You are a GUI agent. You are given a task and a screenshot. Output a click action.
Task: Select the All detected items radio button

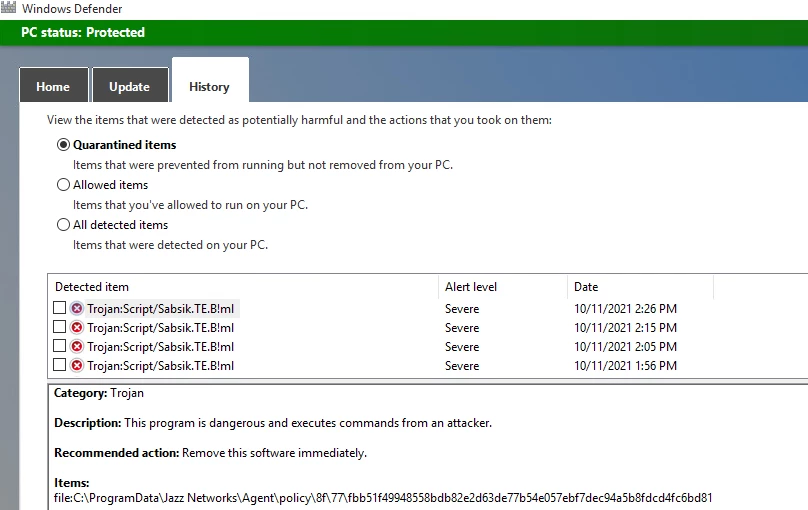(x=63, y=225)
